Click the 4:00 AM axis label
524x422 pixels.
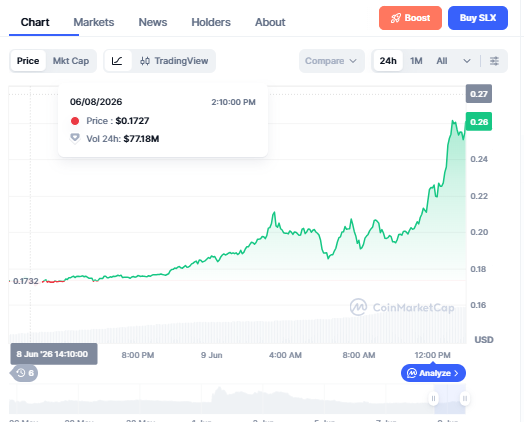tap(285, 355)
